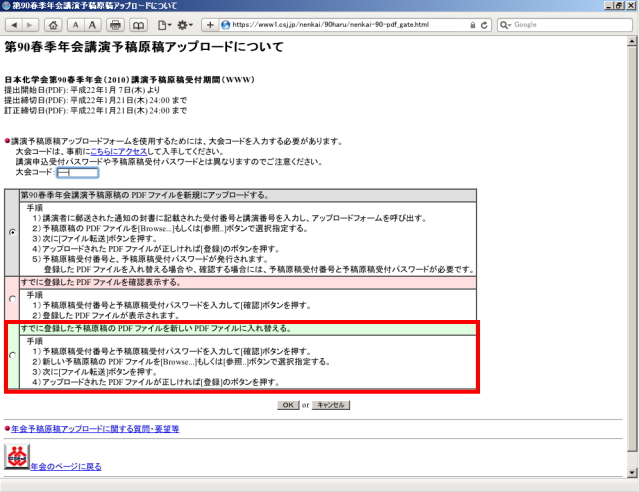Print the page with printer icon
The height and width of the screenshot is (492, 640).
(x=116, y=25)
